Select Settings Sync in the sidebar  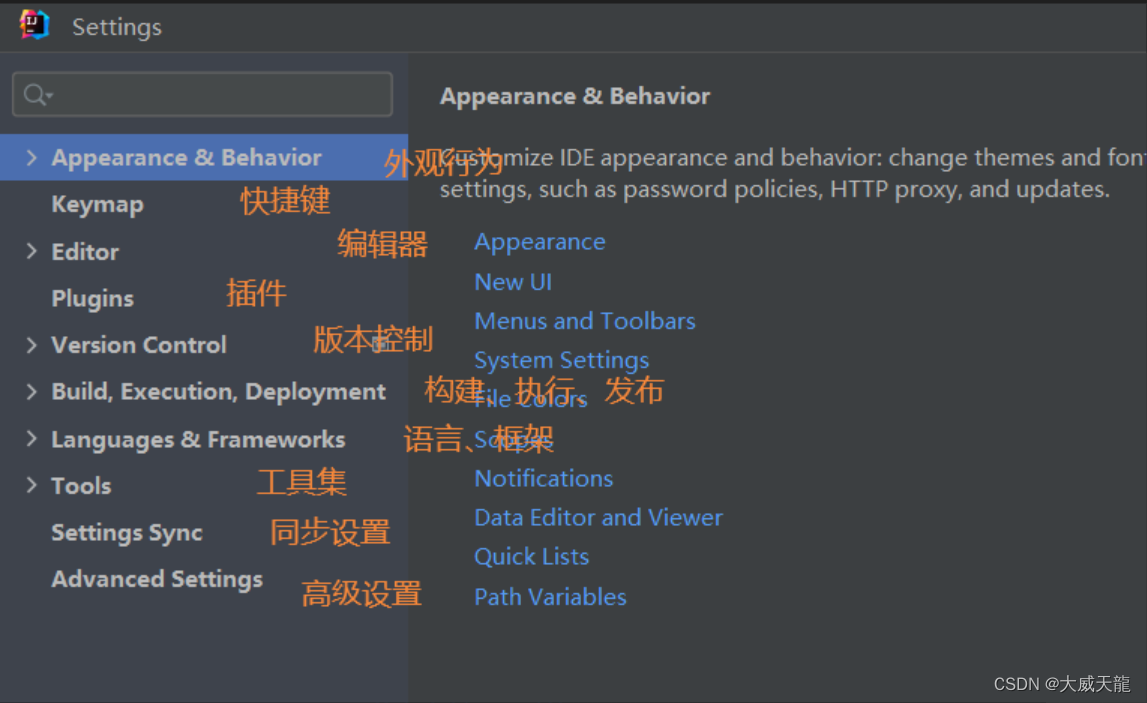[127, 533]
